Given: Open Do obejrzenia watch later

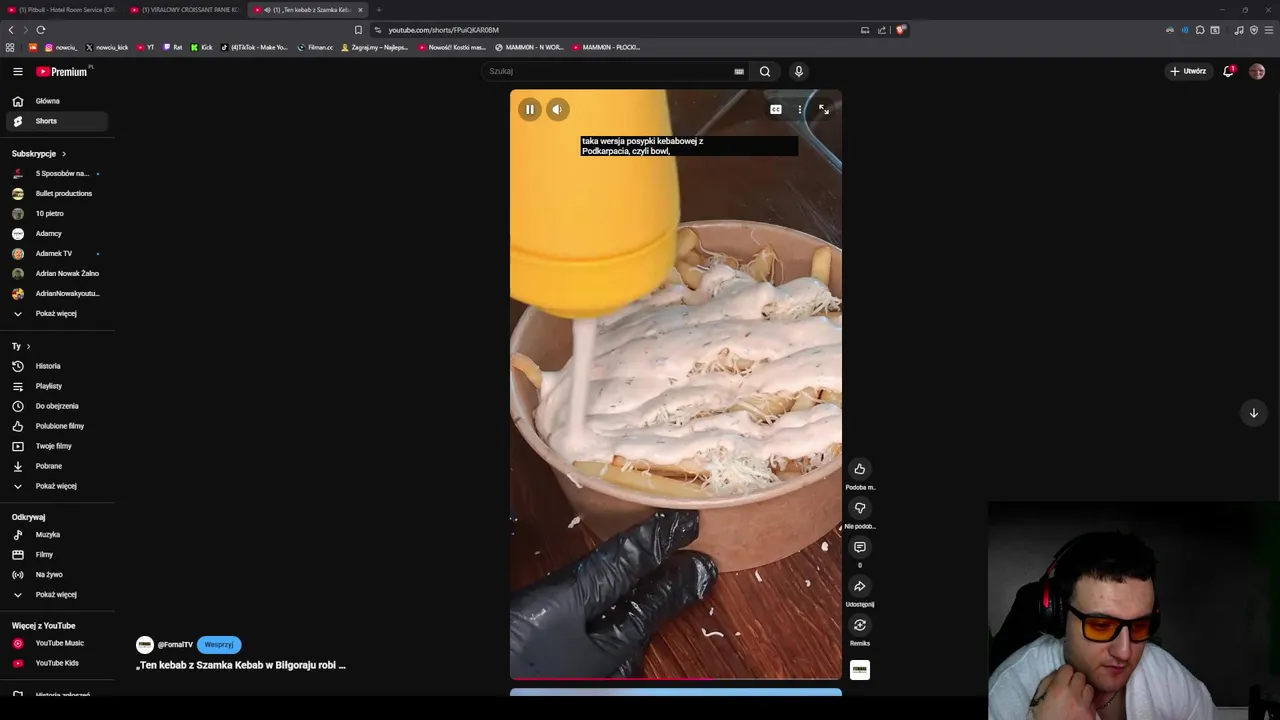Looking at the screenshot, I should click(x=57, y=406).
